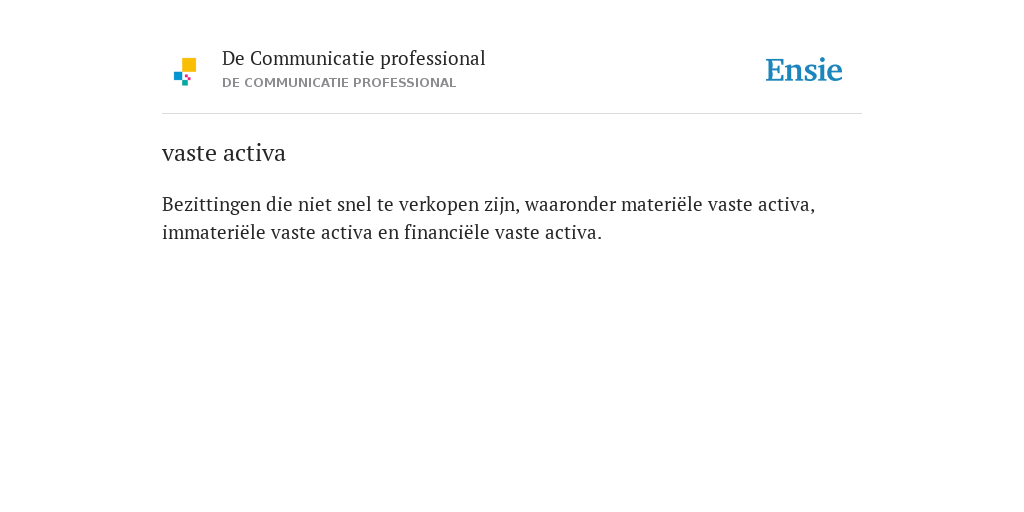Click the word financiële in the definition
This screenshot has width=1024, height=512.
click(x=447, y=232)
